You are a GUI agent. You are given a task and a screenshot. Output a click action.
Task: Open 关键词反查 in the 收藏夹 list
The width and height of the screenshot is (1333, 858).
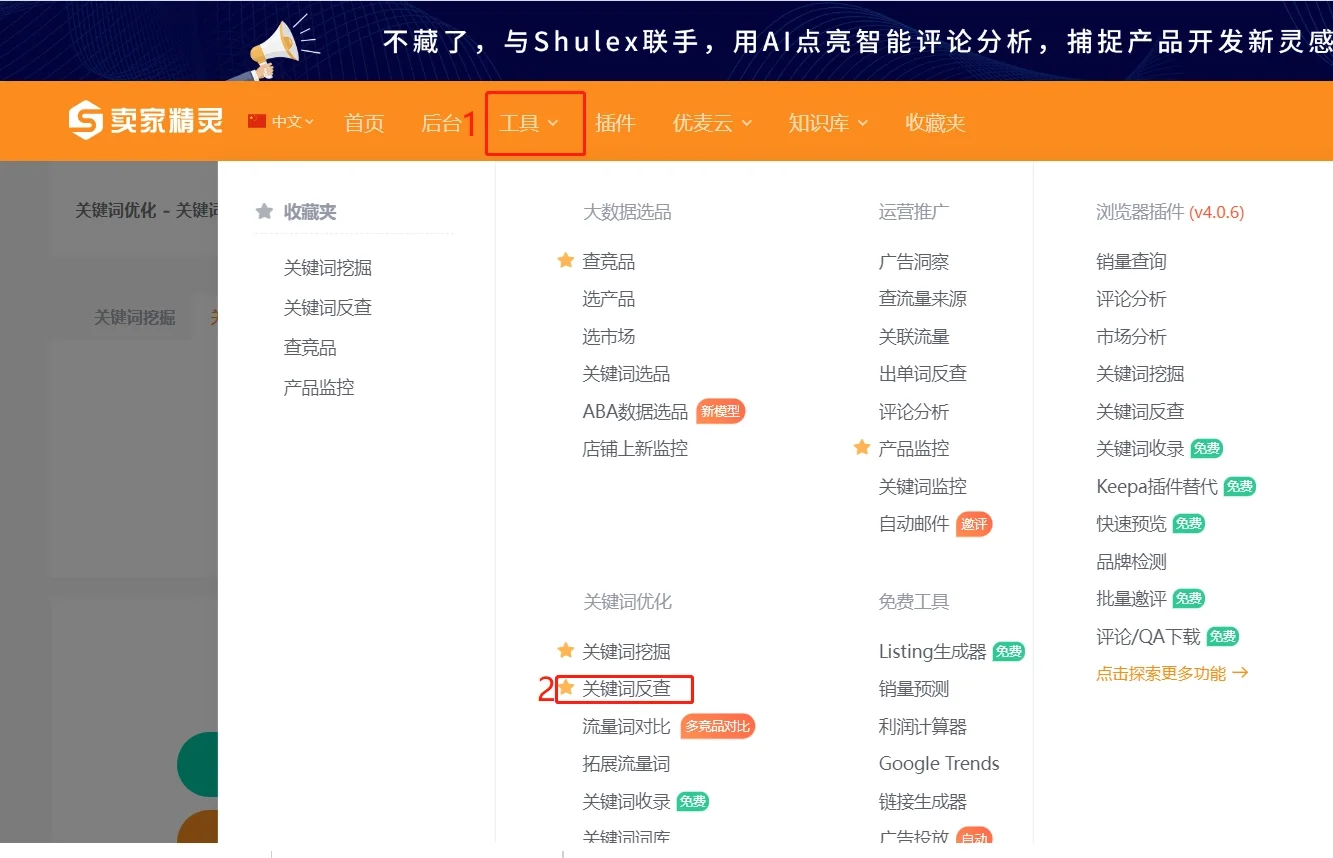click(328, 308)
